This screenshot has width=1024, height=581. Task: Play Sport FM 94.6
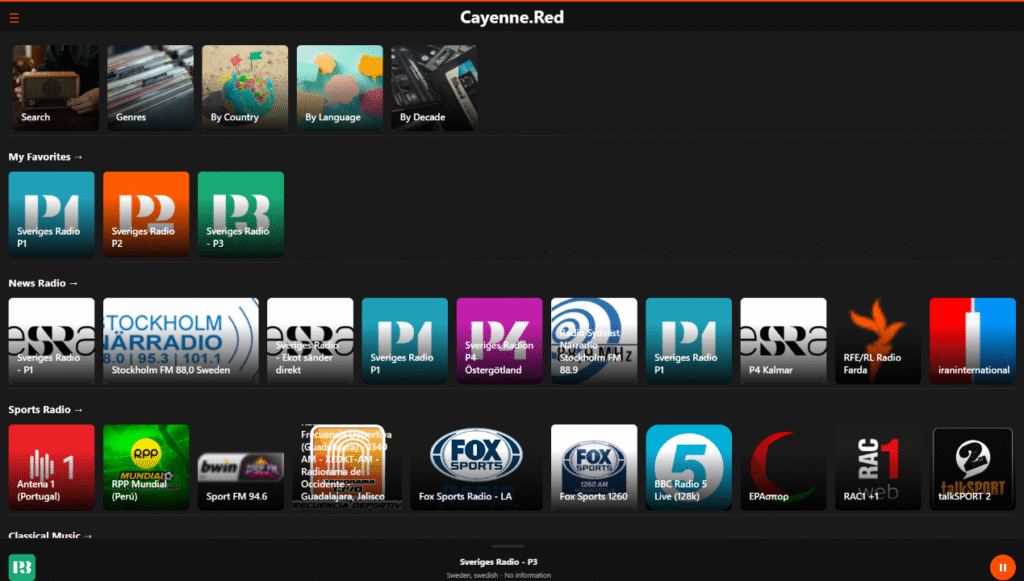[241, 467]
